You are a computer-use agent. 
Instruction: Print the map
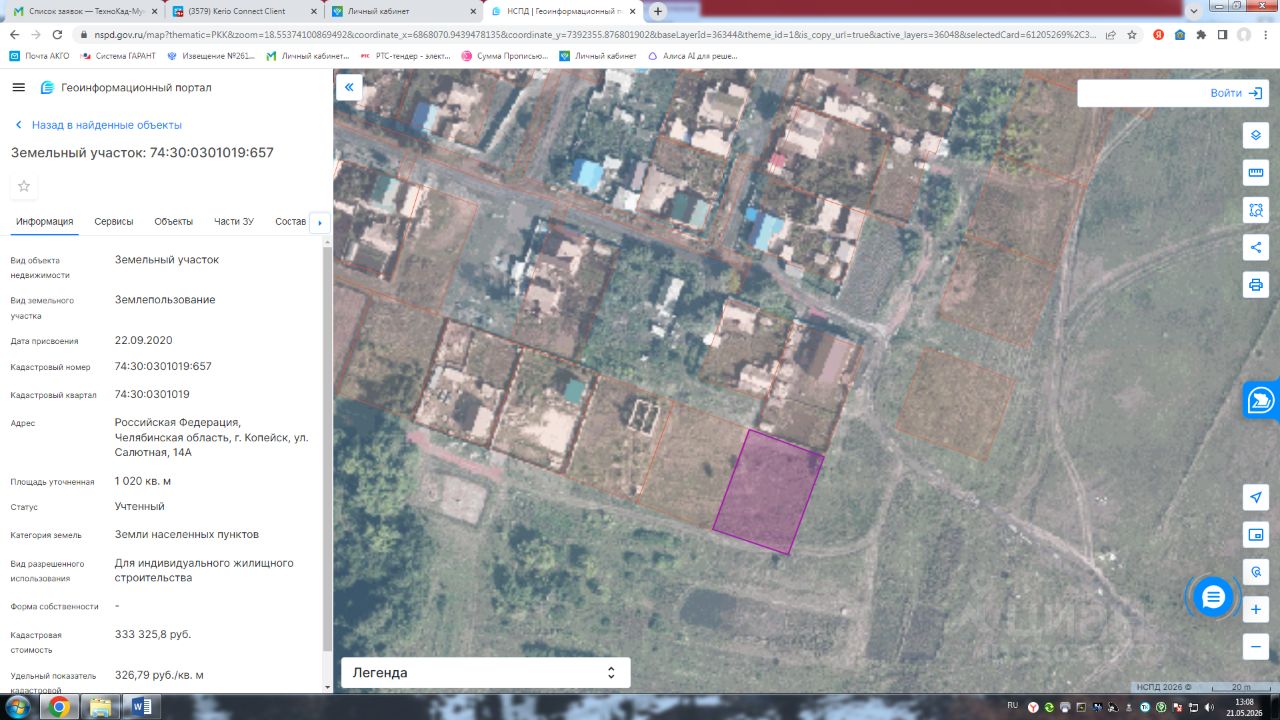(1256, 285)
